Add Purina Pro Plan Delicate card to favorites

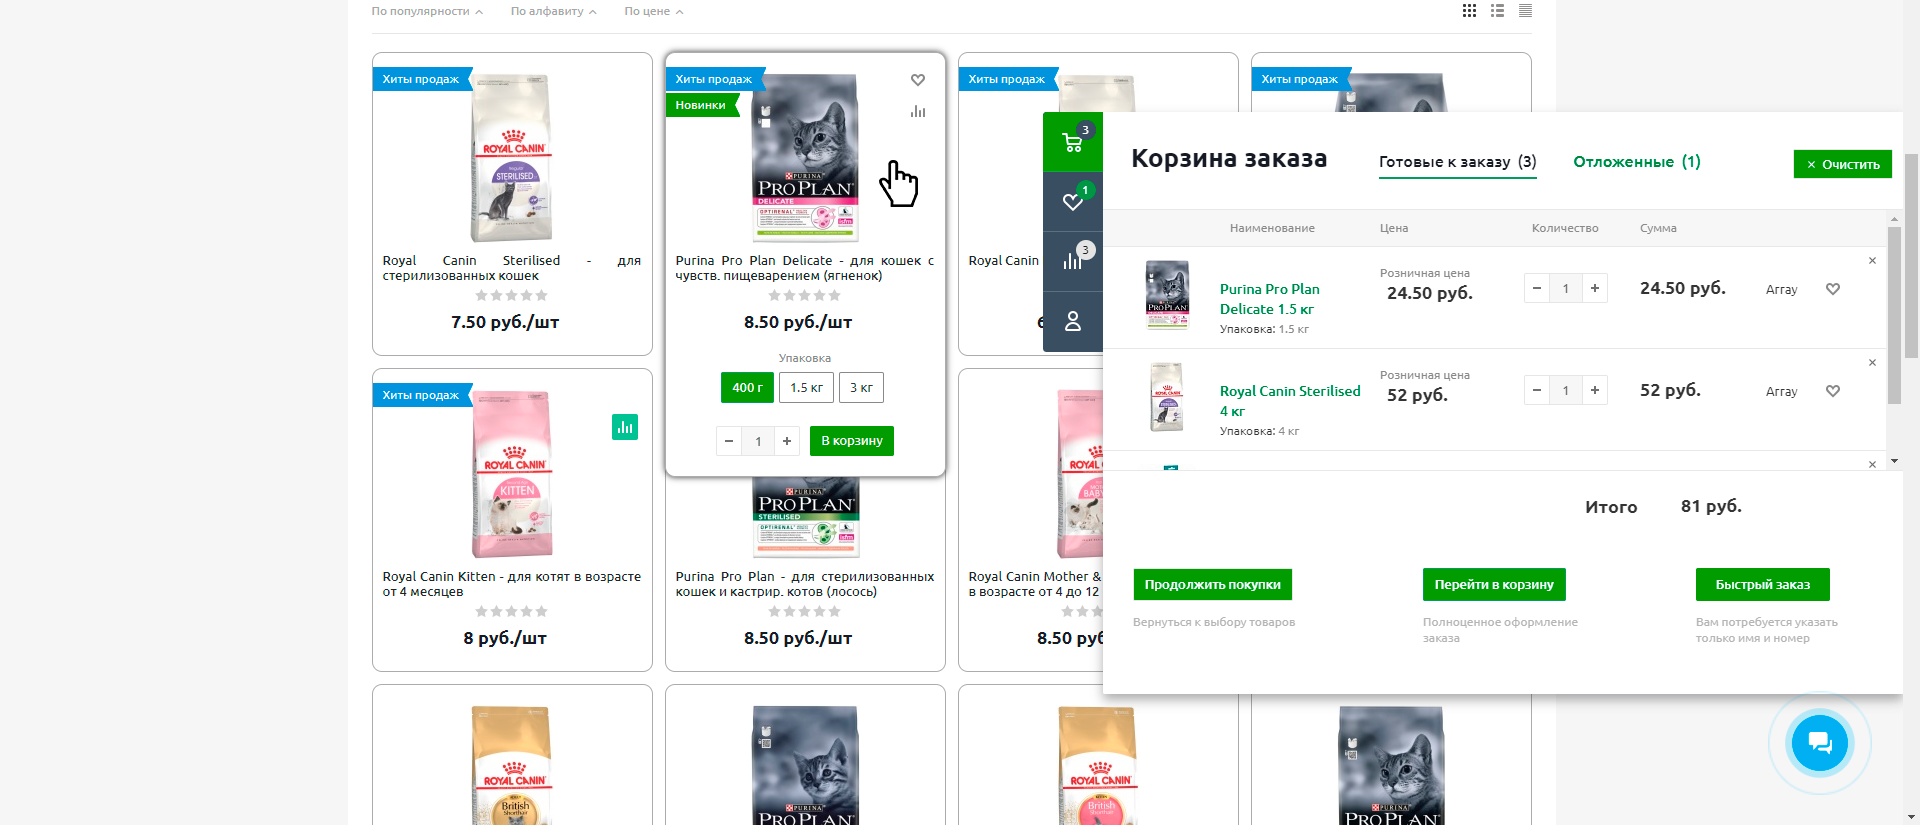click(x=917, y=80)
